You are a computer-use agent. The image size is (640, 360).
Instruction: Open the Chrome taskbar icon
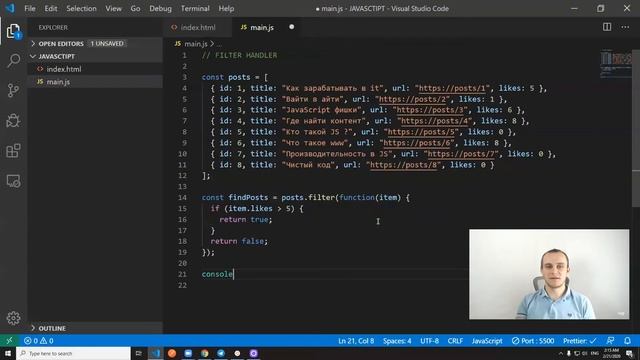pyautogui.click(x=204, y=353)
